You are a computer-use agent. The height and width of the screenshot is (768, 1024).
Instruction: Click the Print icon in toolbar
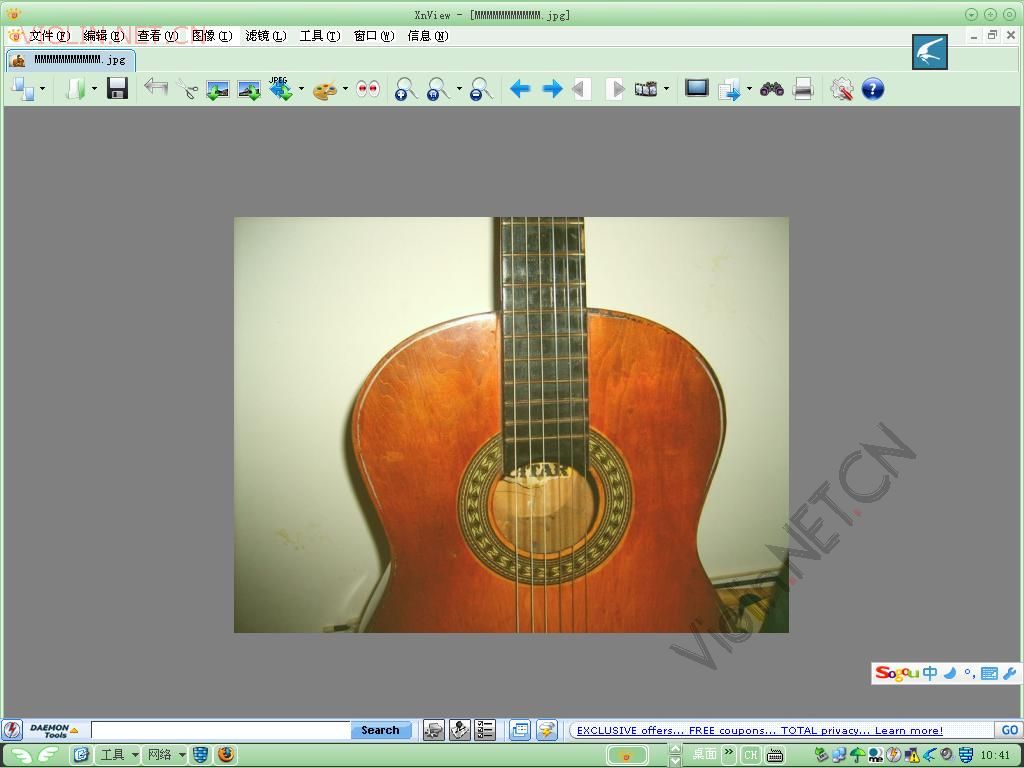(x=803, y=89)
